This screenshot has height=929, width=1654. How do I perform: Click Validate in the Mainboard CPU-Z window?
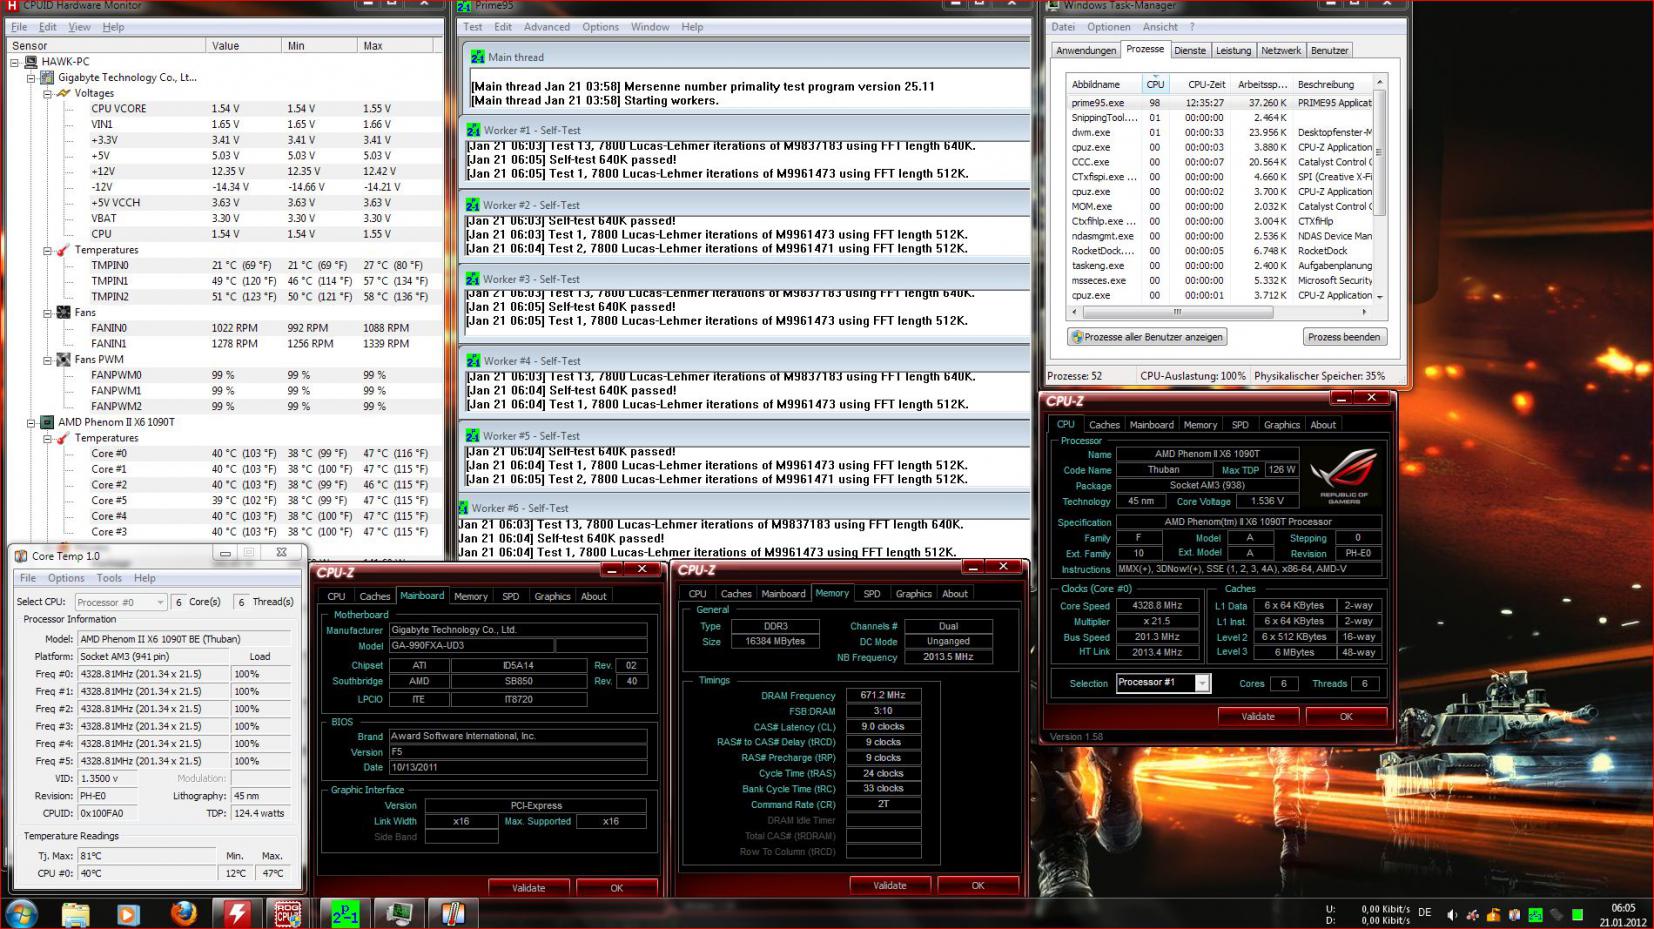tap(529, 888)
